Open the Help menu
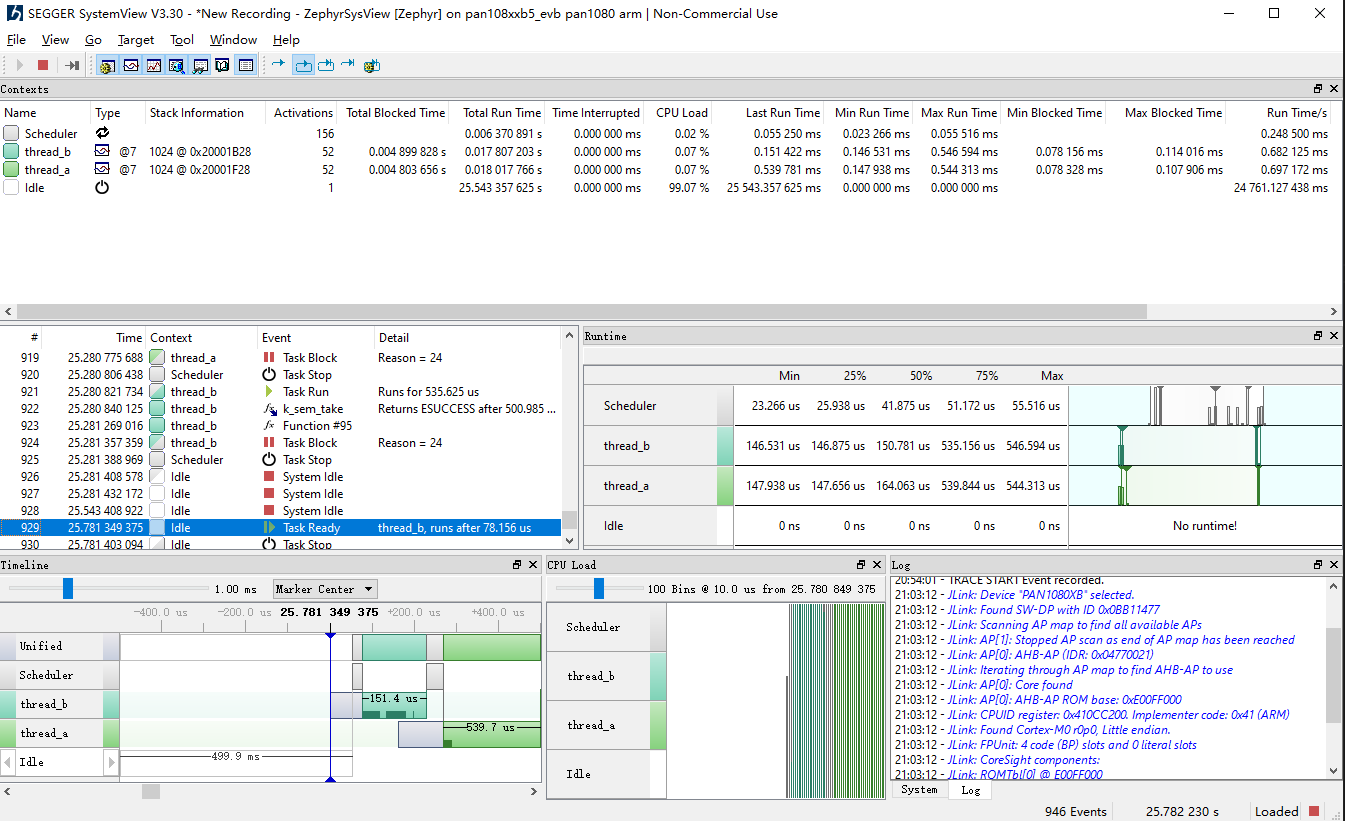This screenshot has width=1345, height=821. click(286, 40)
